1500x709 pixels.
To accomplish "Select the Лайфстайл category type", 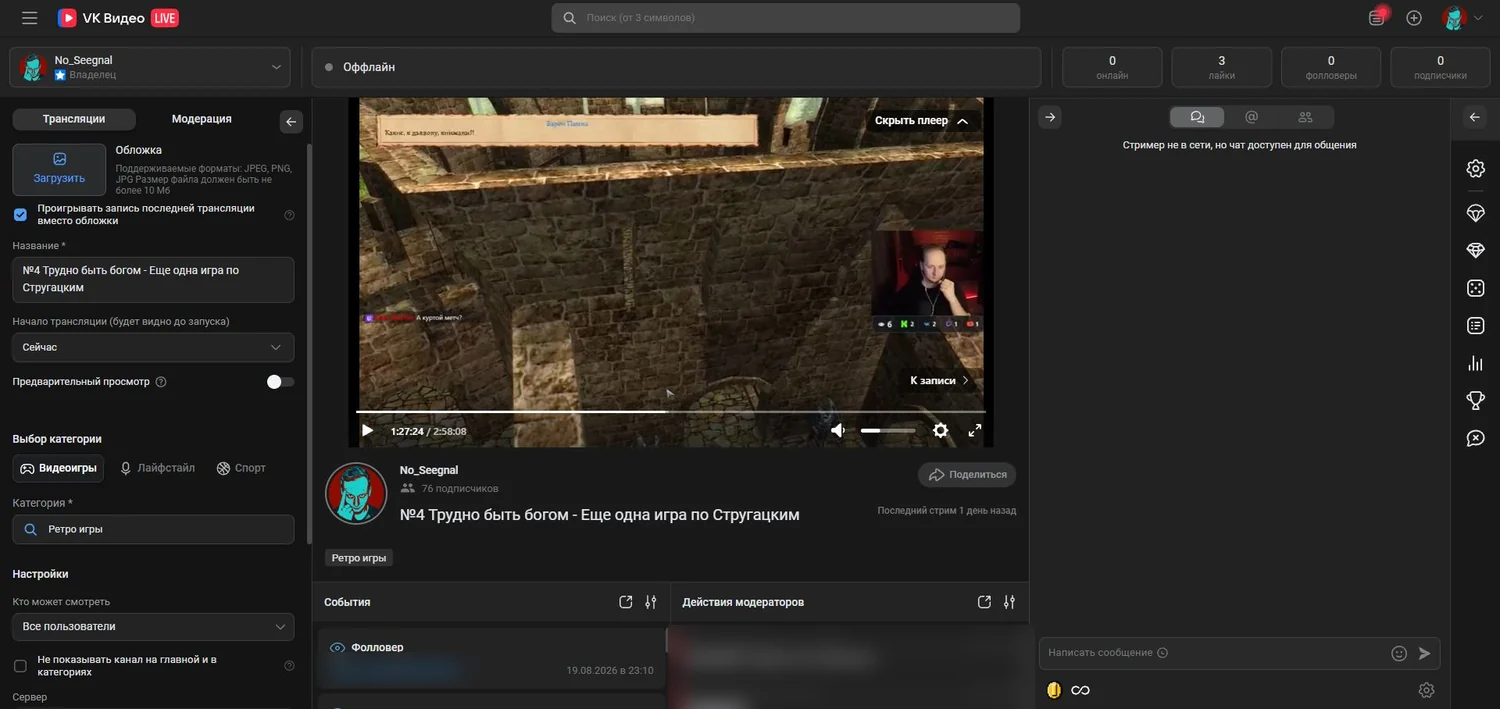I will 157,468.
